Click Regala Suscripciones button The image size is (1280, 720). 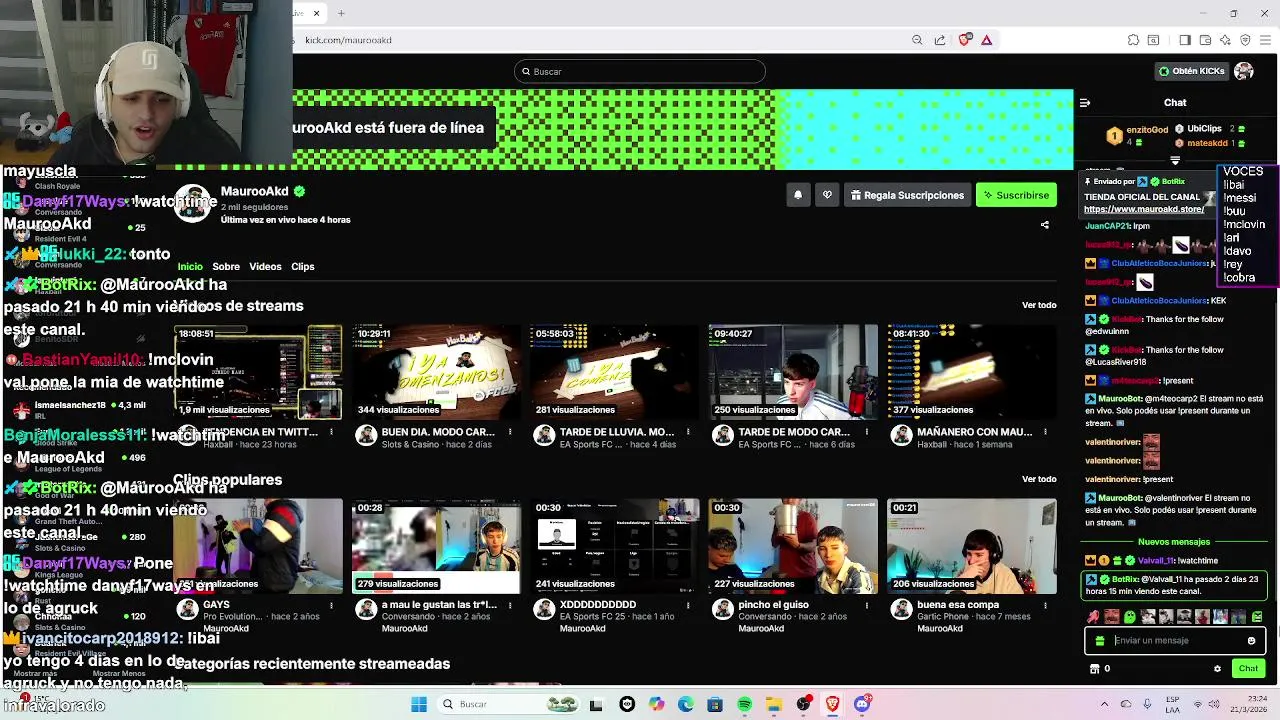(907, 195)
